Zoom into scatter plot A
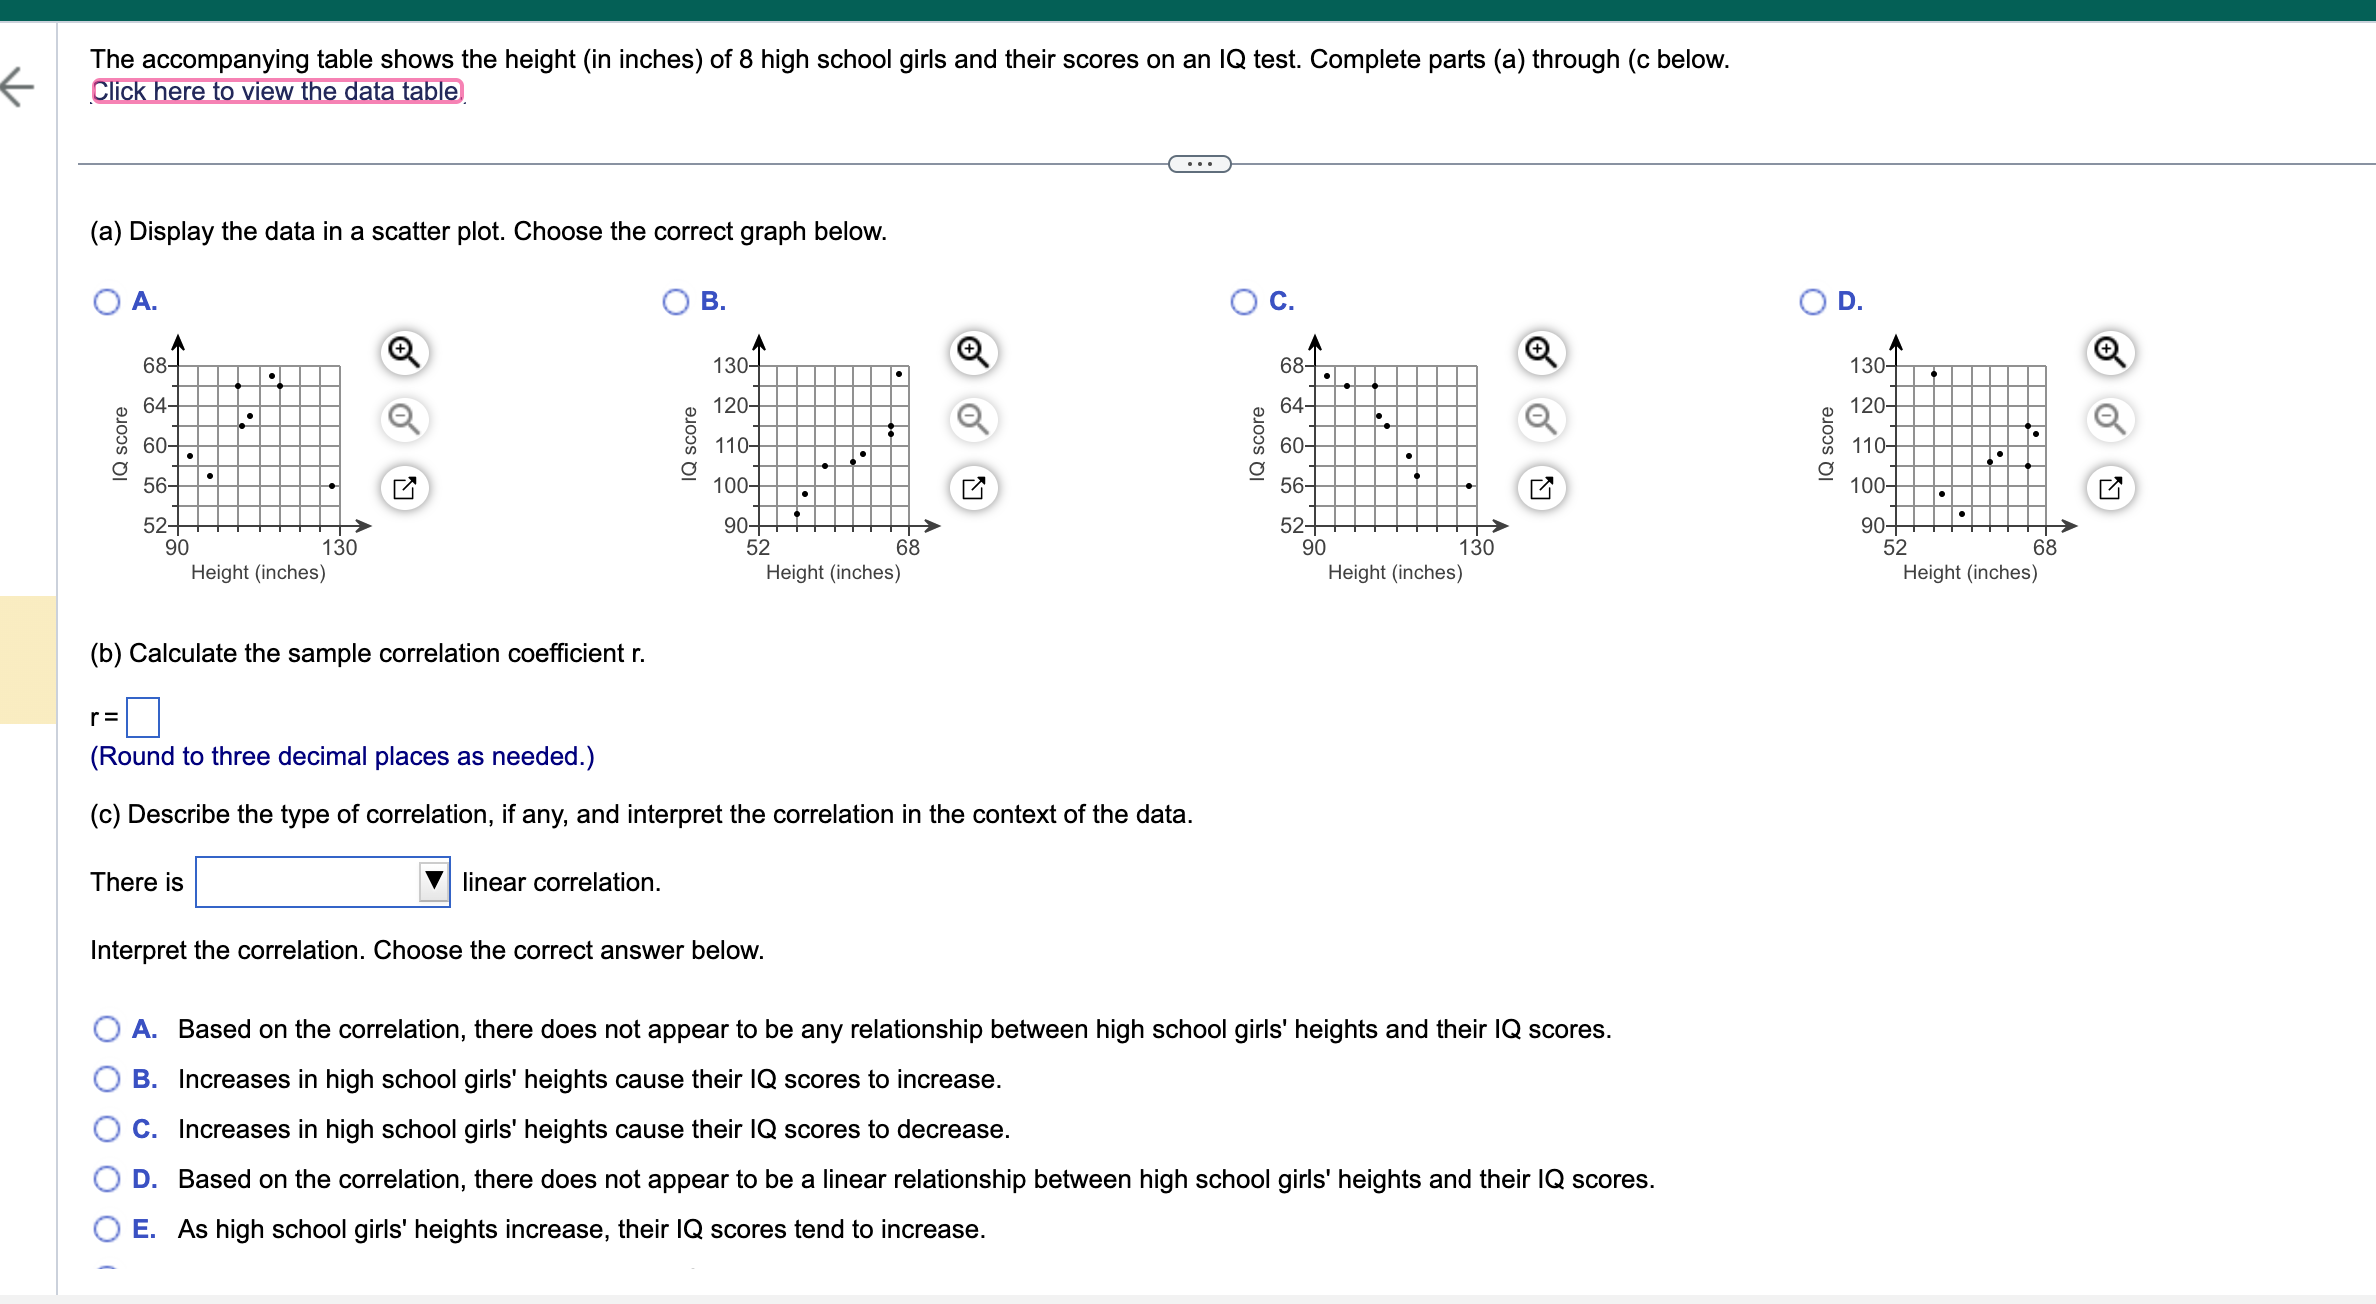The width and height of the screenshot is (2376, 1304). (403, 352)
